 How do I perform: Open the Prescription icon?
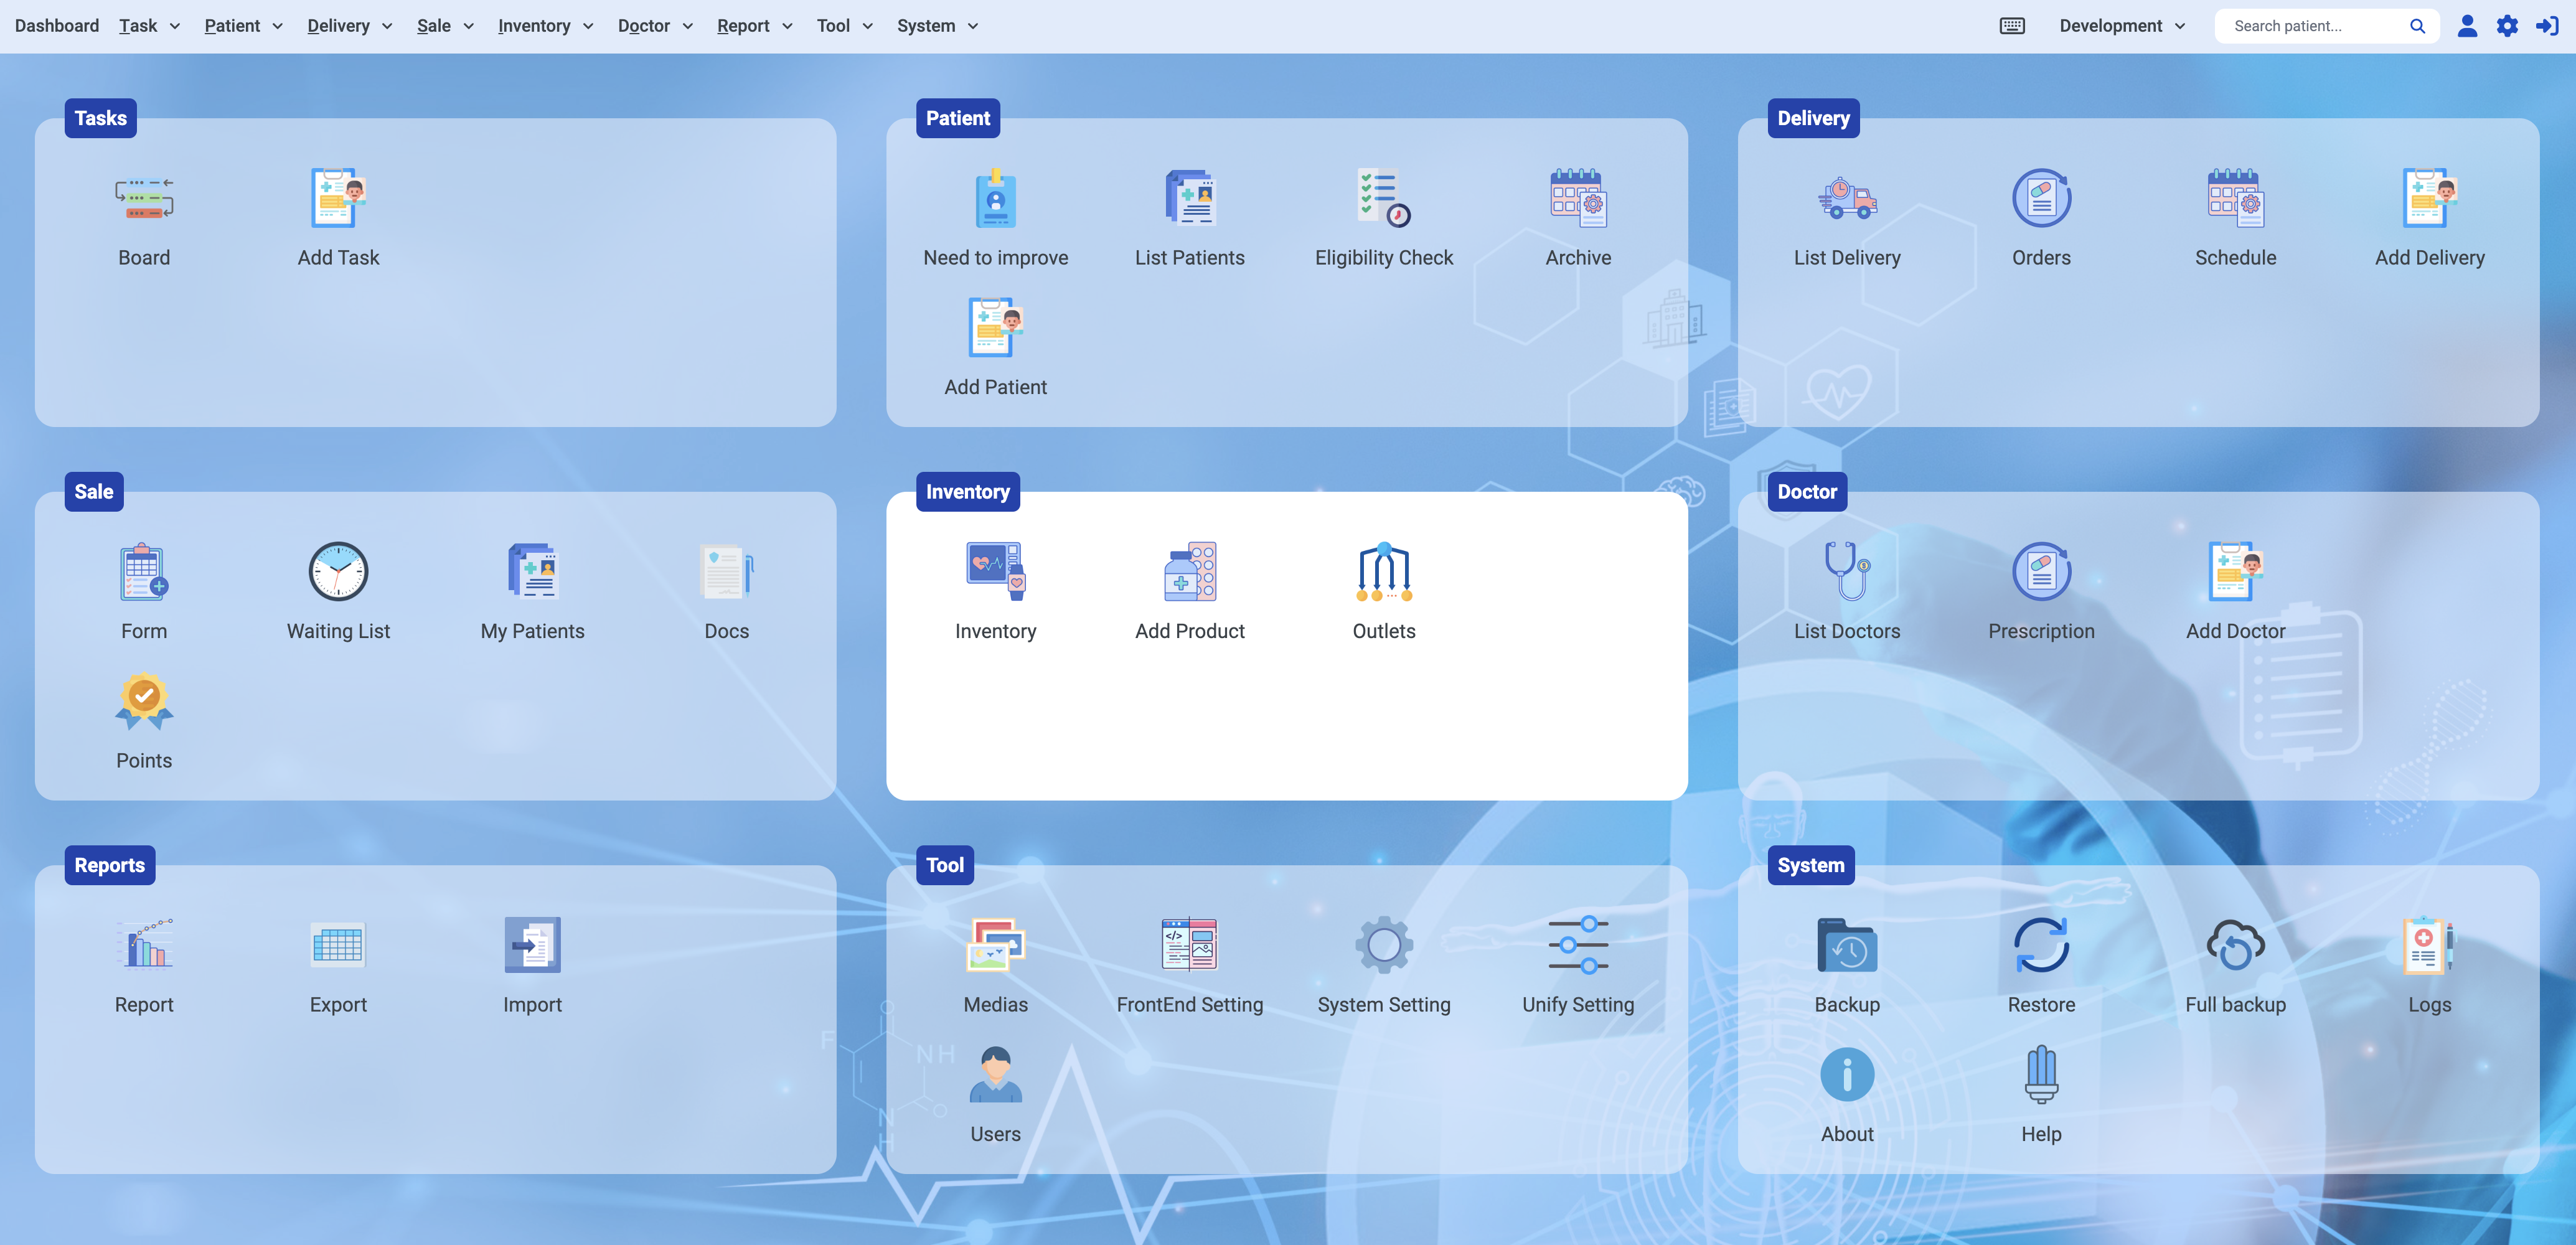tap(2041, 572)
